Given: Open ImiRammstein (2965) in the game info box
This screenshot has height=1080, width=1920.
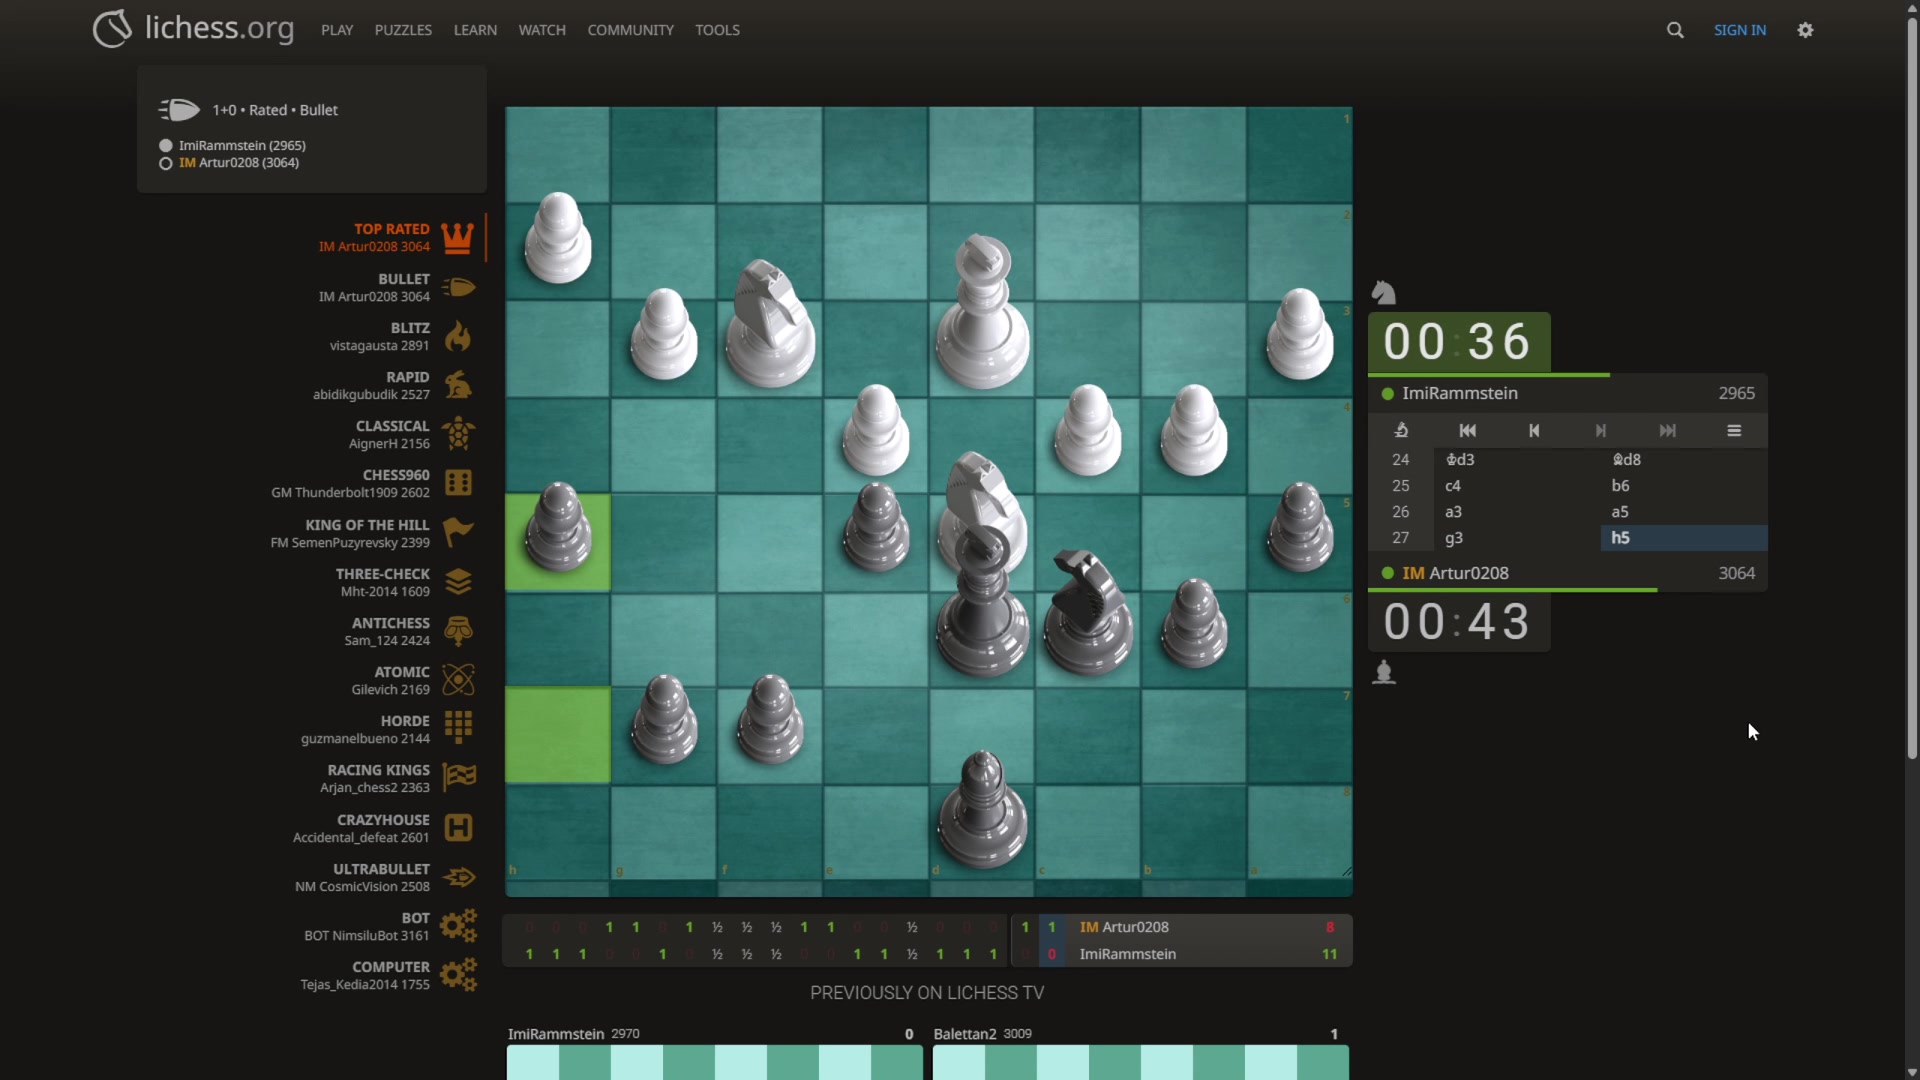Looking at the screenshot, I should pyautogui.click(x=242, y=145).
